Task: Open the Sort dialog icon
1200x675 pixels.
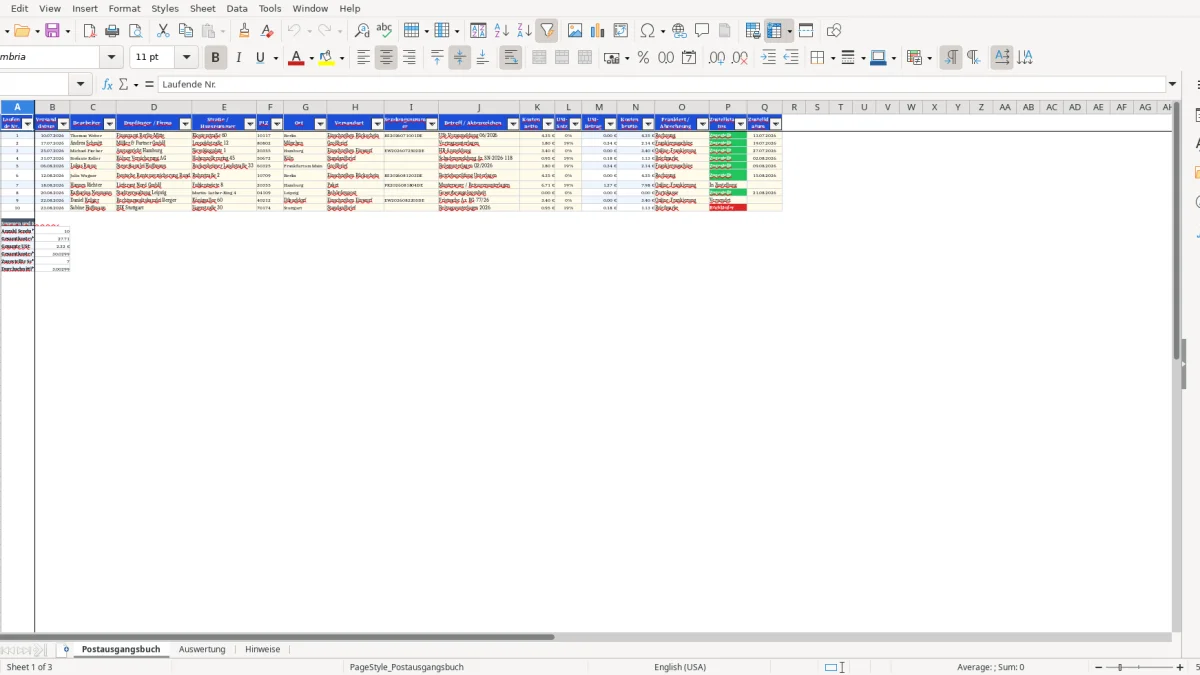Action: pyautogui.click(x=478, y=31)
